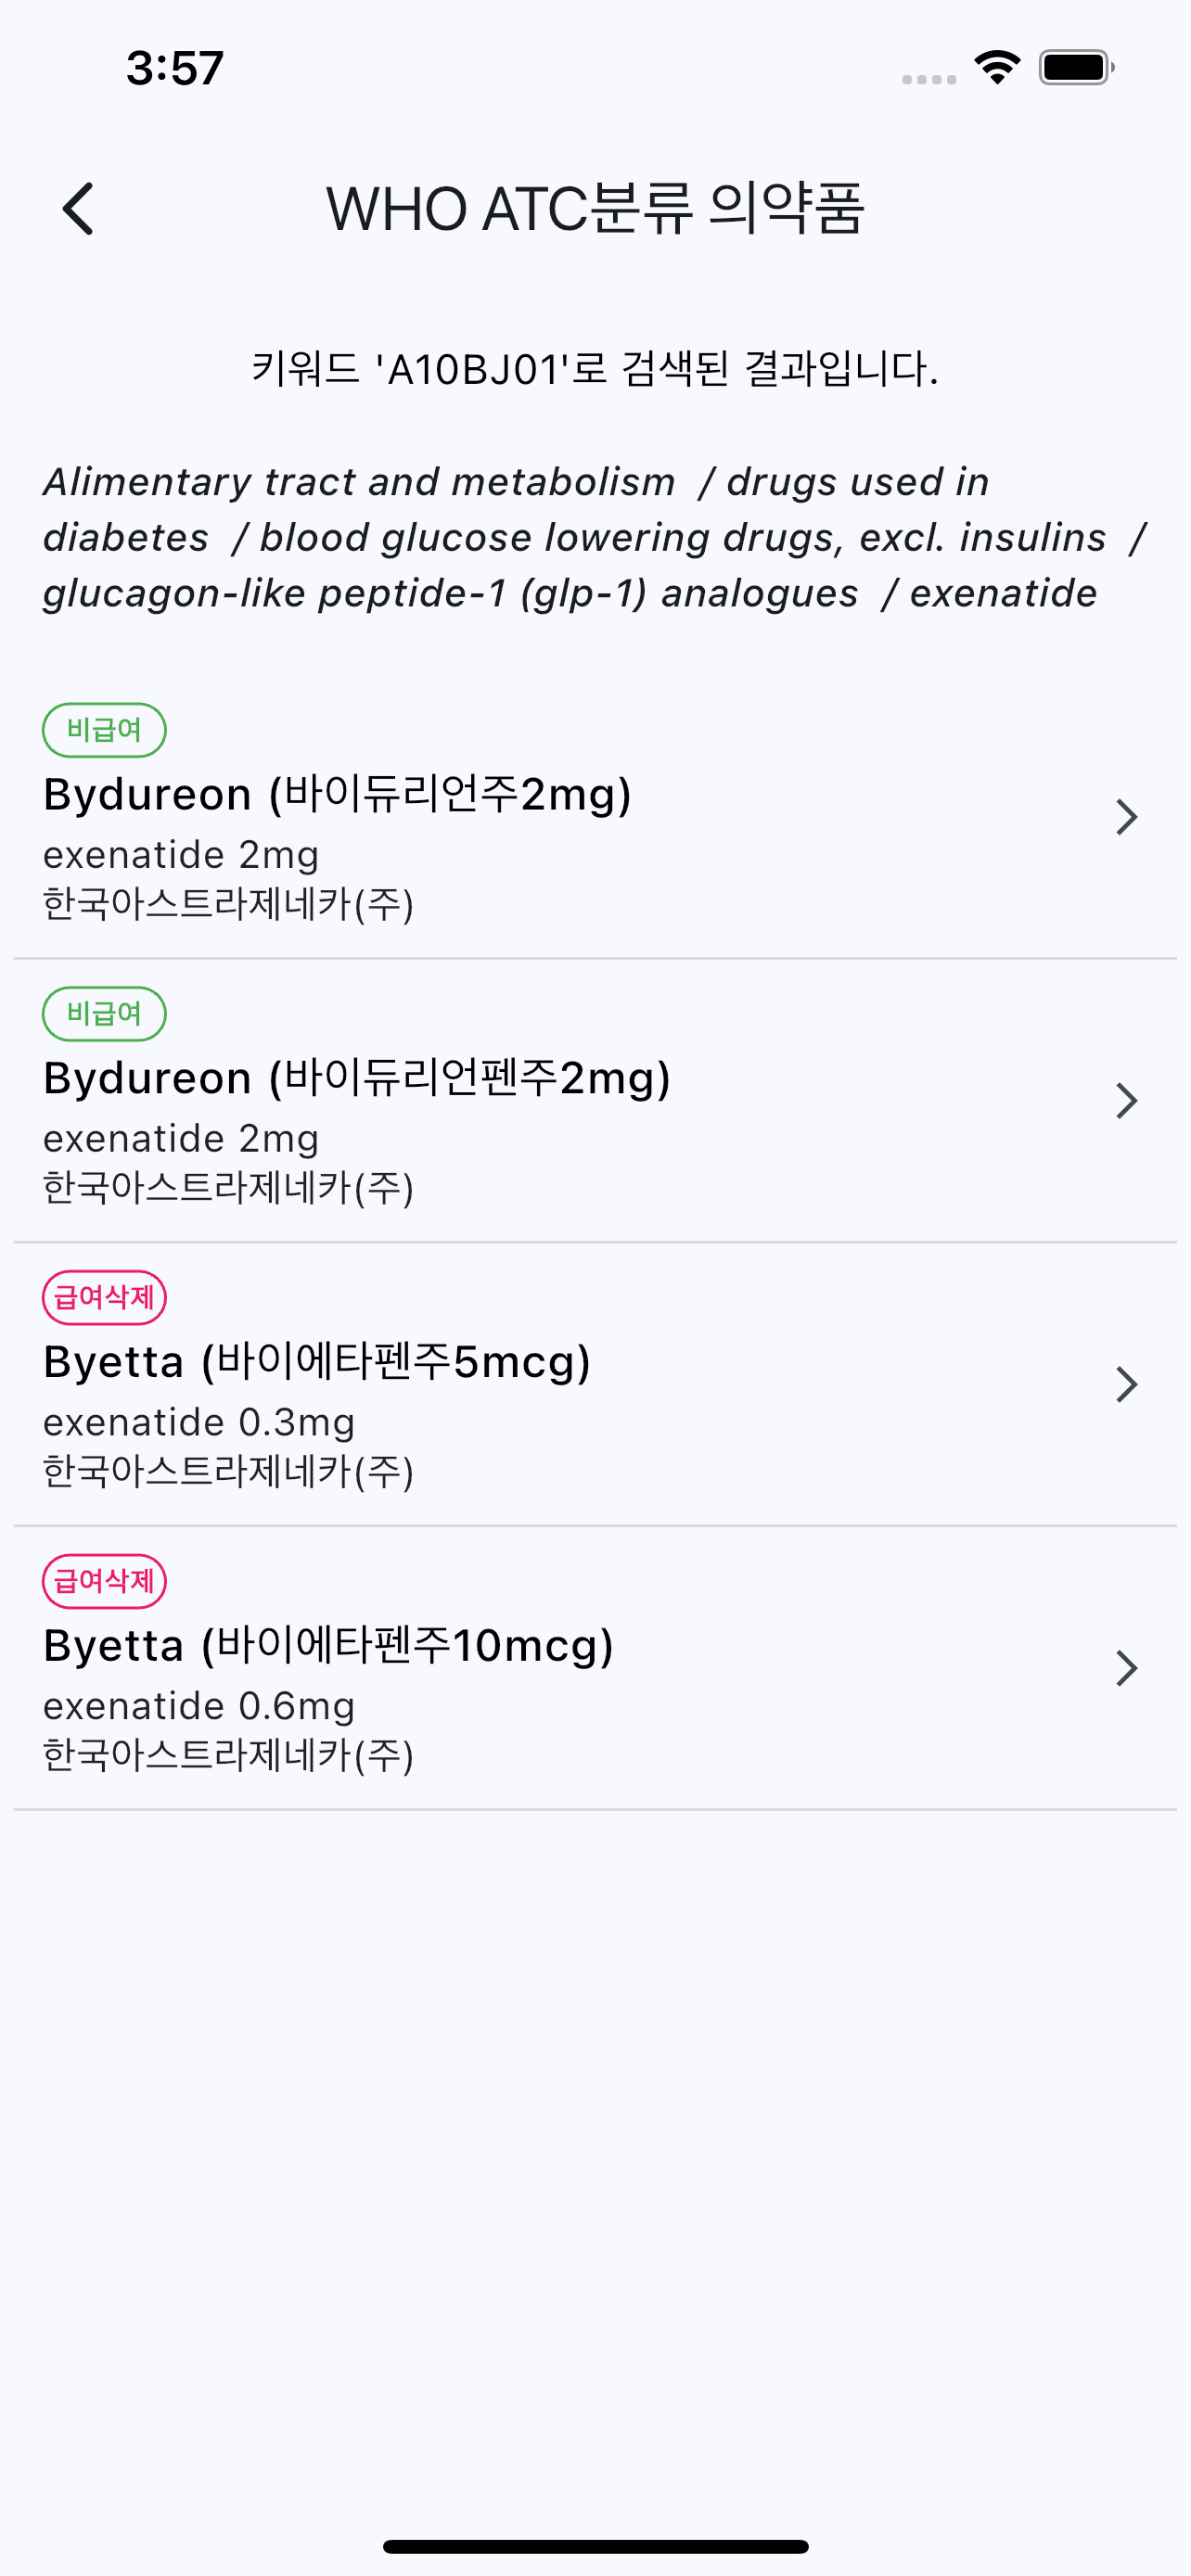The width and height of the screenshot is (1191, 2576).
Task: Tap 비급여 badge on 바이듀리언펜주2mg
Action: (x=104, y=1014)
